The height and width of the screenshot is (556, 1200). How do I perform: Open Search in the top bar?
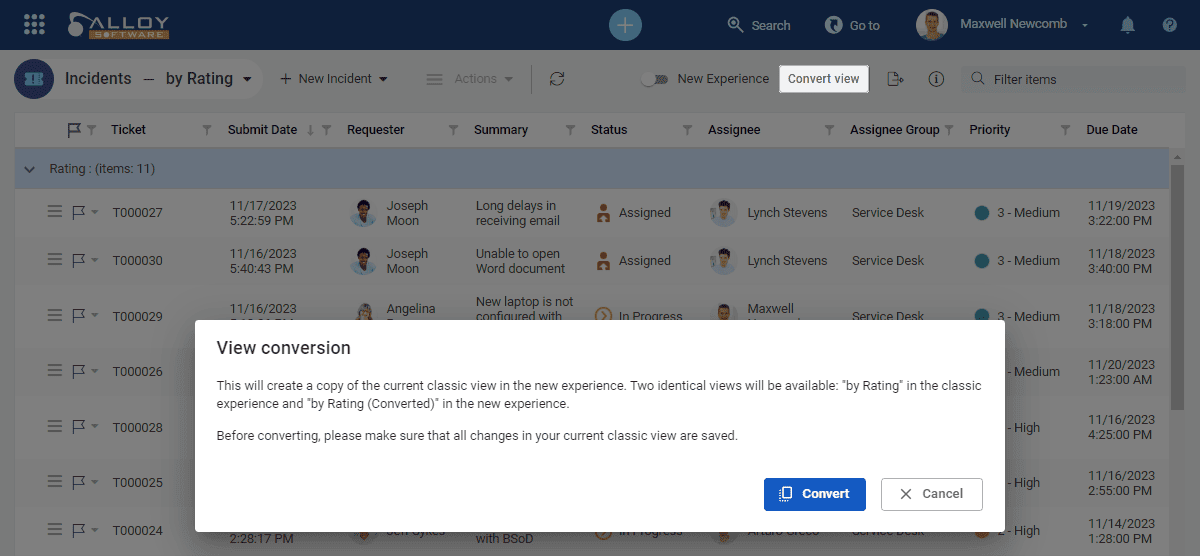click(x=759, y=25)
